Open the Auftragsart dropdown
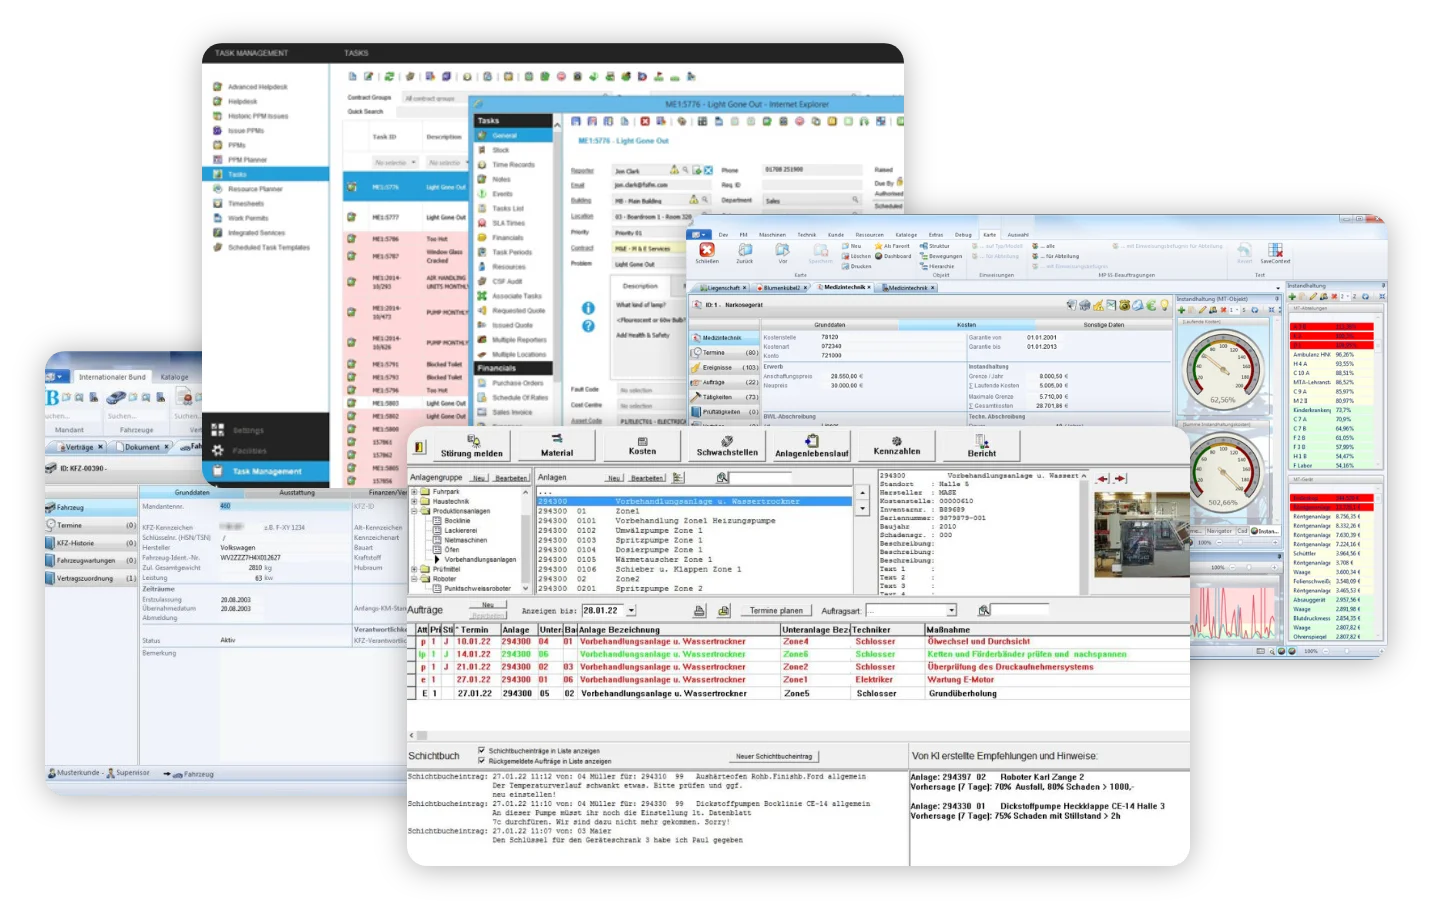 pos(951,610)
